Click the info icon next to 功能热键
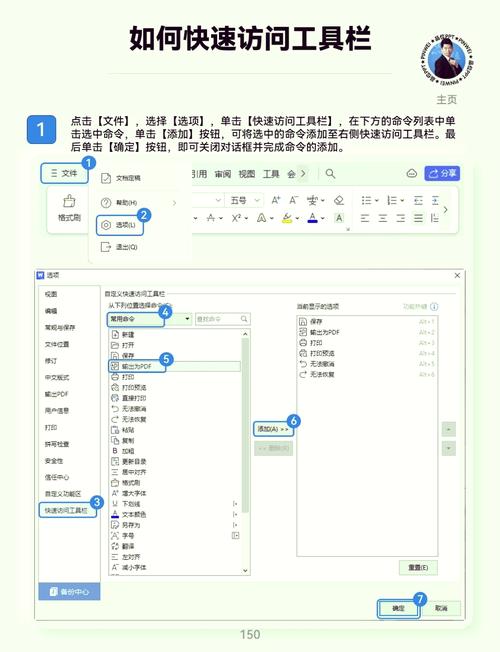 point(434,307)
